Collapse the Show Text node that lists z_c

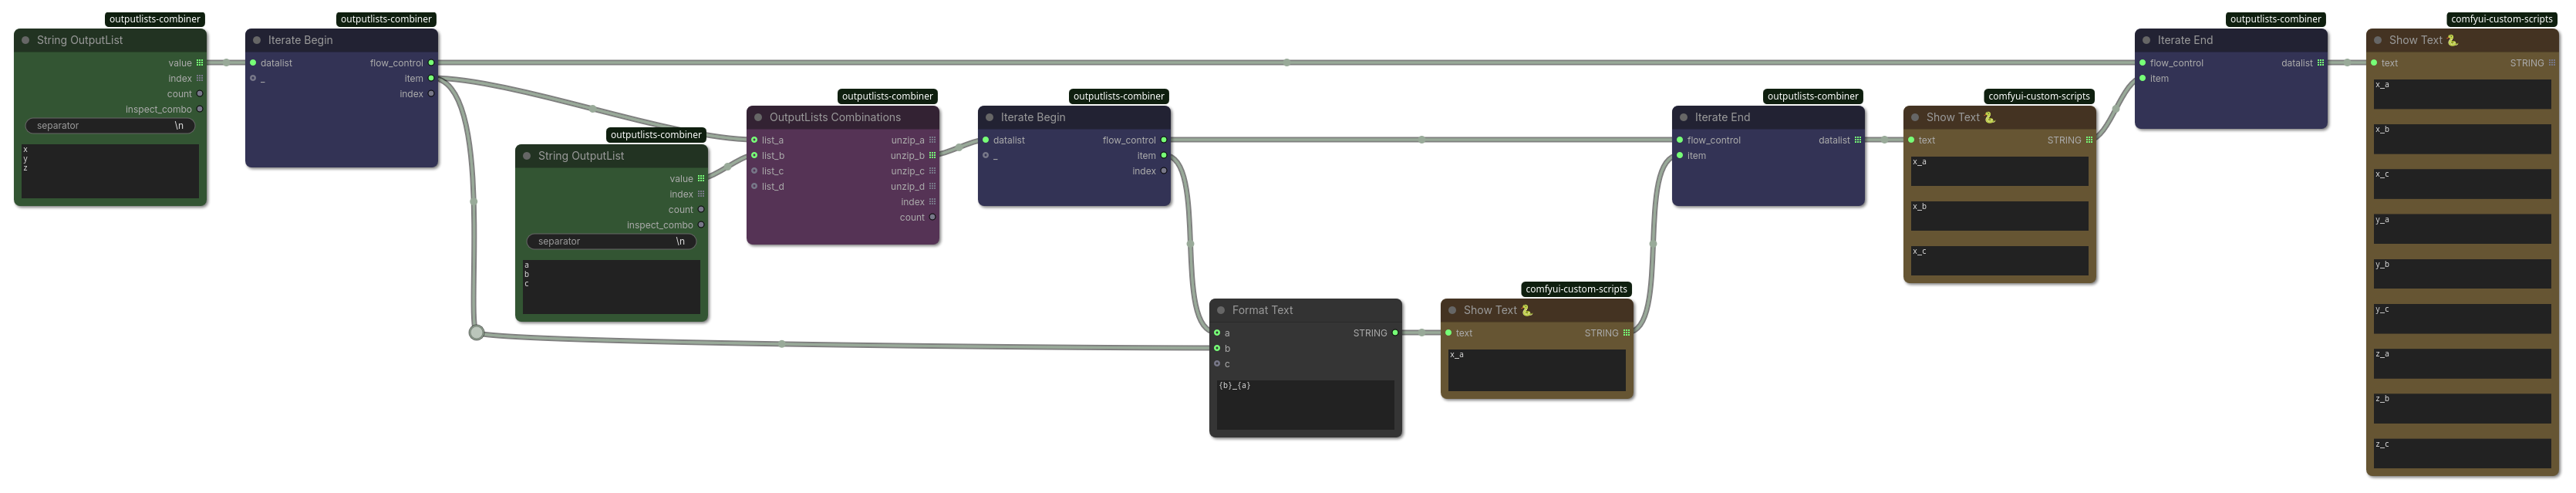pos(2378,40)
